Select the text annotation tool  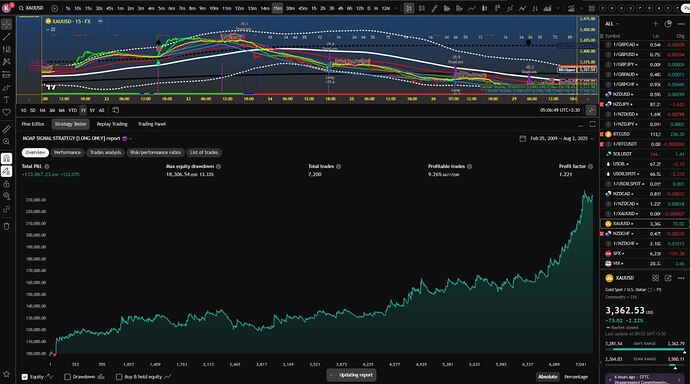click(7, 100)
